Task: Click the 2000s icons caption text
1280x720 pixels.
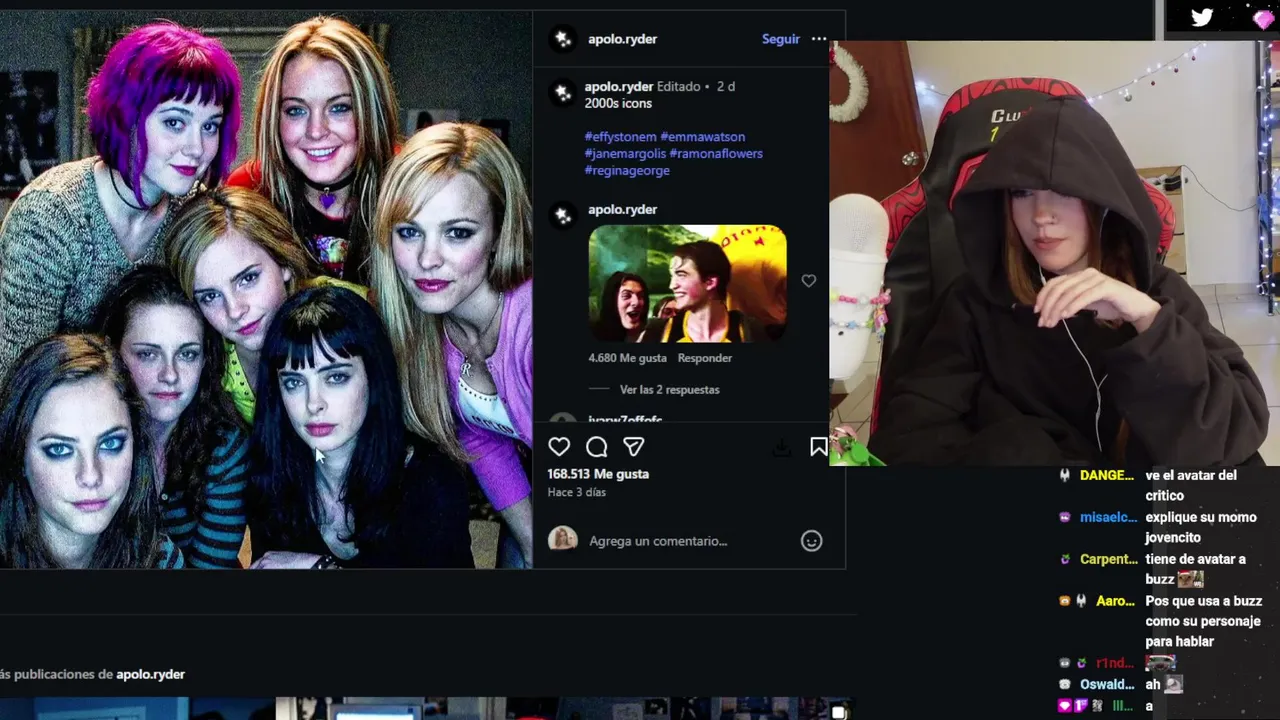Action: click(618, 104)
